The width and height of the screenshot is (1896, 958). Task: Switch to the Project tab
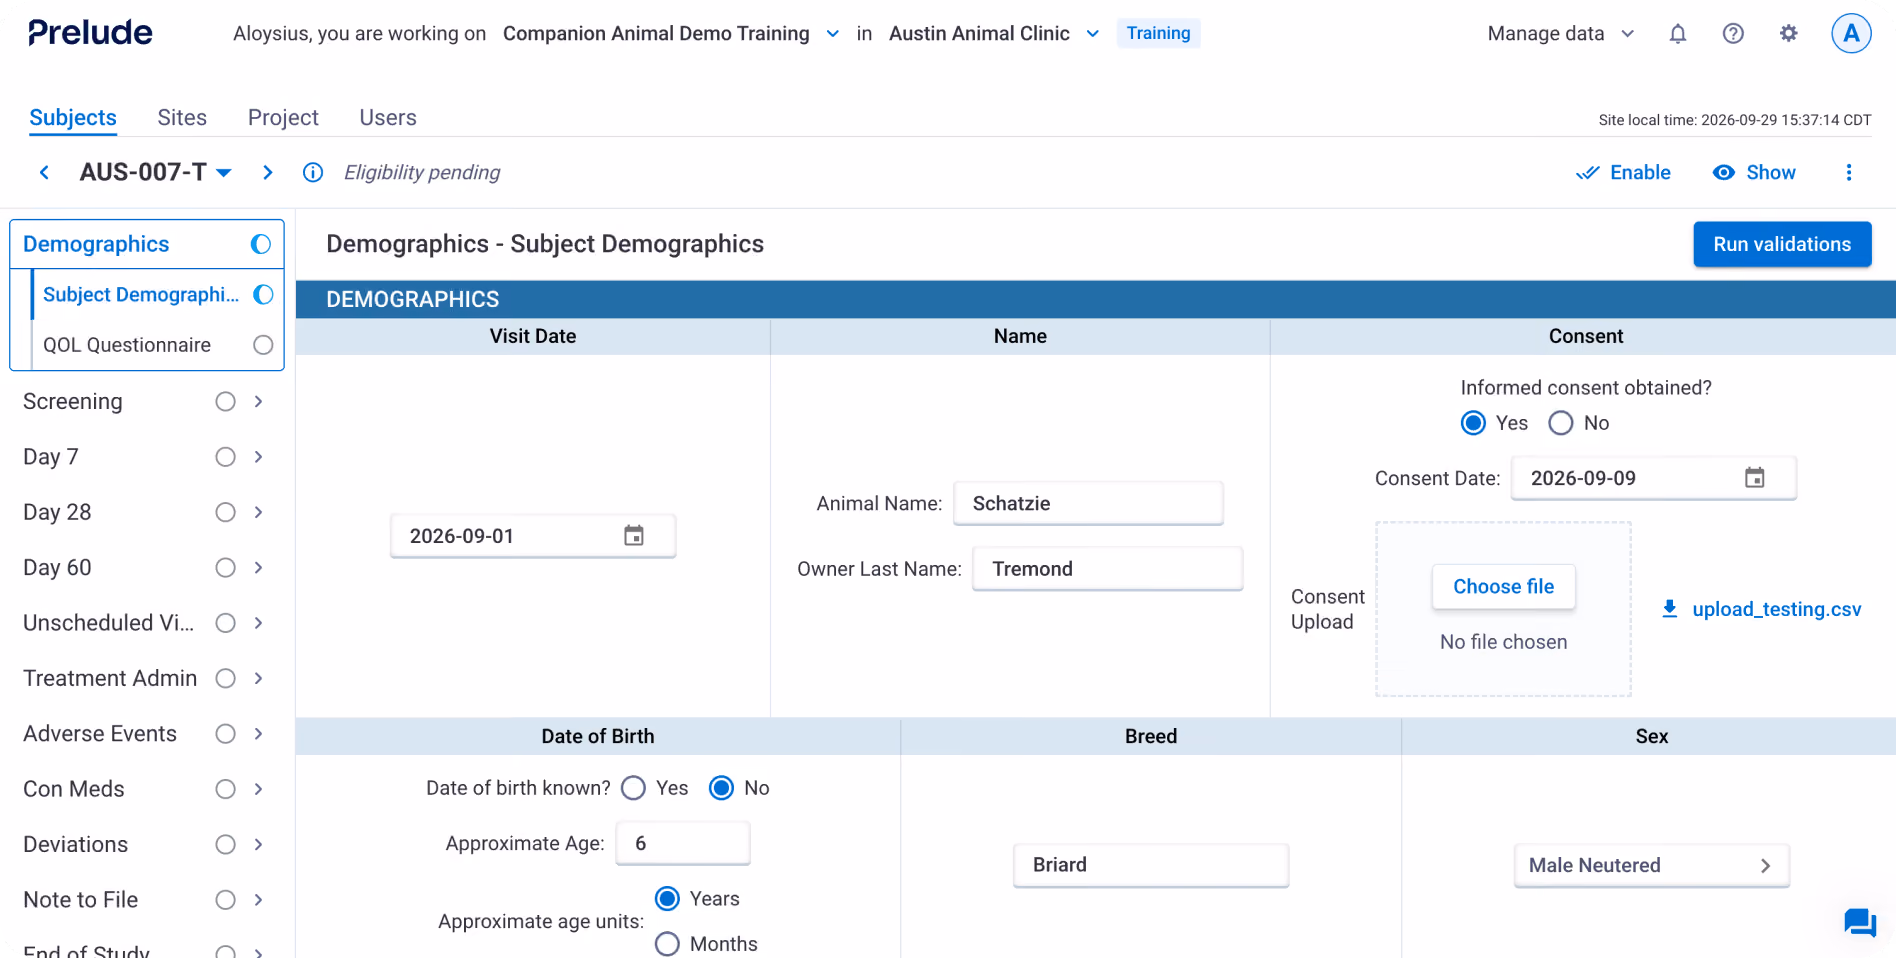283,117
